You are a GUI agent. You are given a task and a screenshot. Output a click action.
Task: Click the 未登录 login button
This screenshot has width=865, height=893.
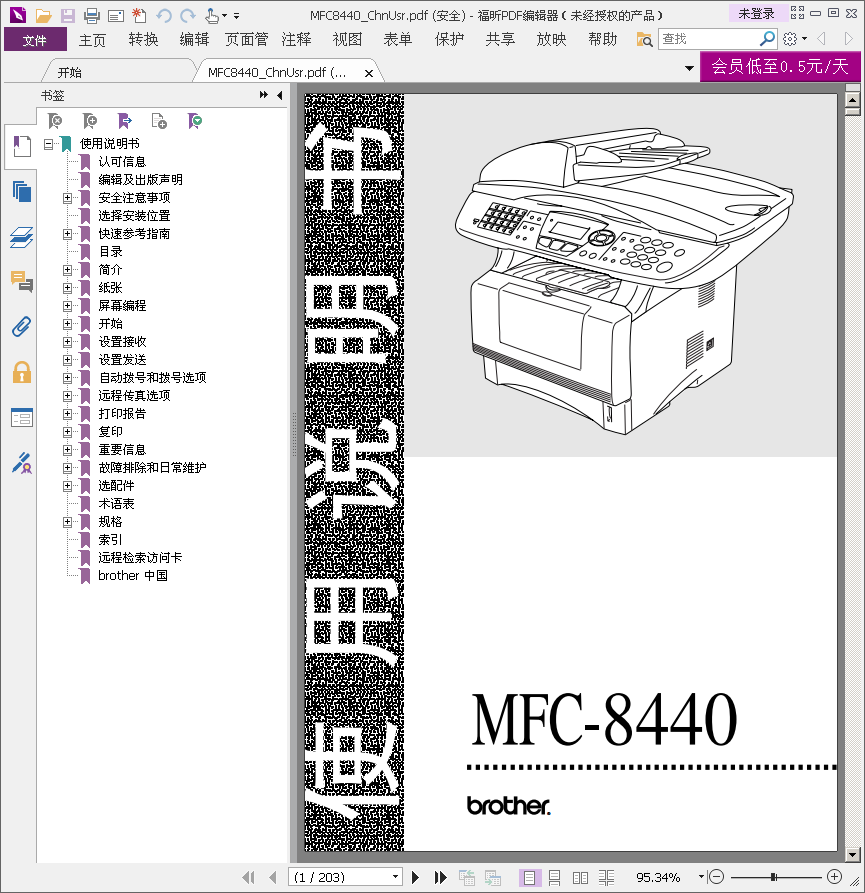(x=757, y=14)
